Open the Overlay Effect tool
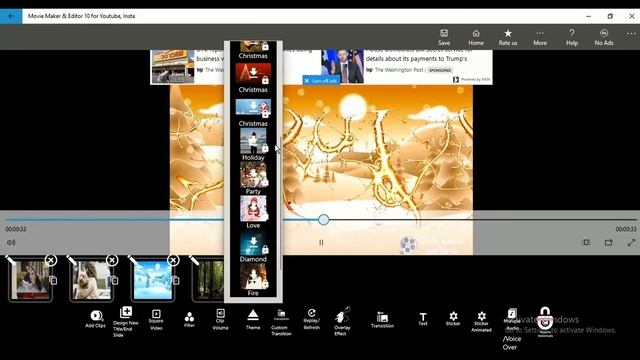Screen dimensions: 640x360 342,322
